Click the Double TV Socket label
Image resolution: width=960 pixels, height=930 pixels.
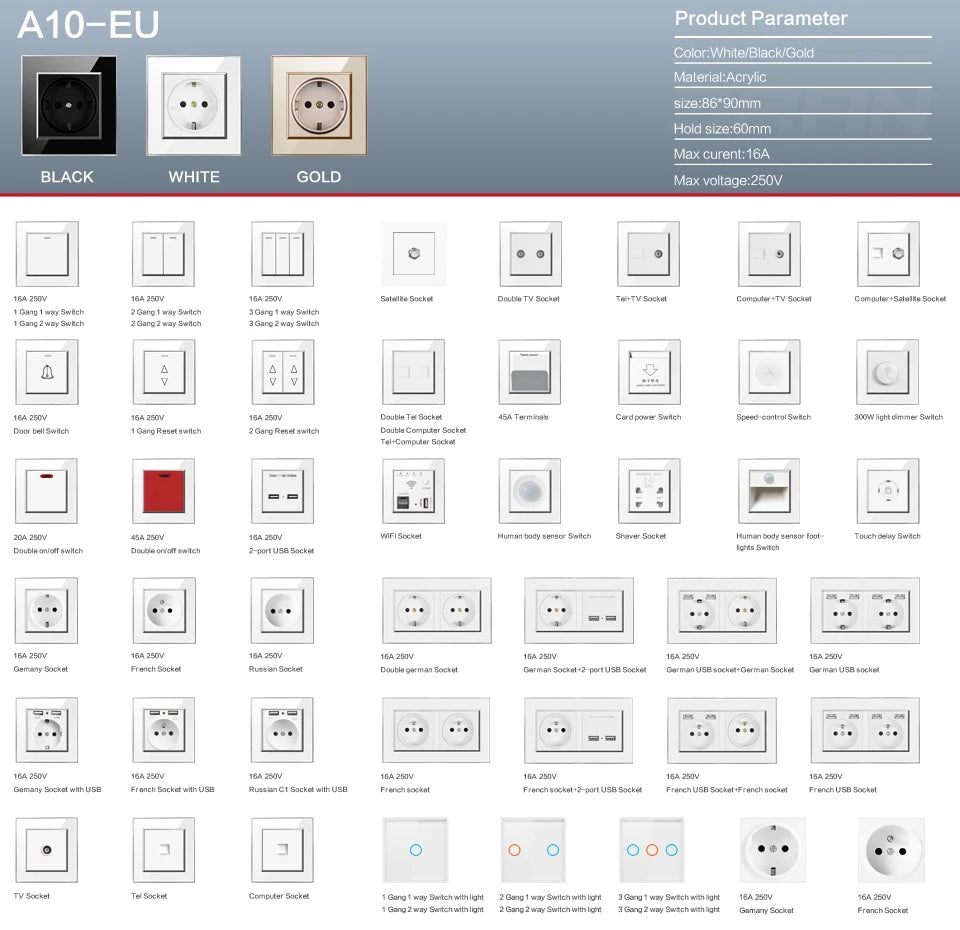(x=528, y=299)
